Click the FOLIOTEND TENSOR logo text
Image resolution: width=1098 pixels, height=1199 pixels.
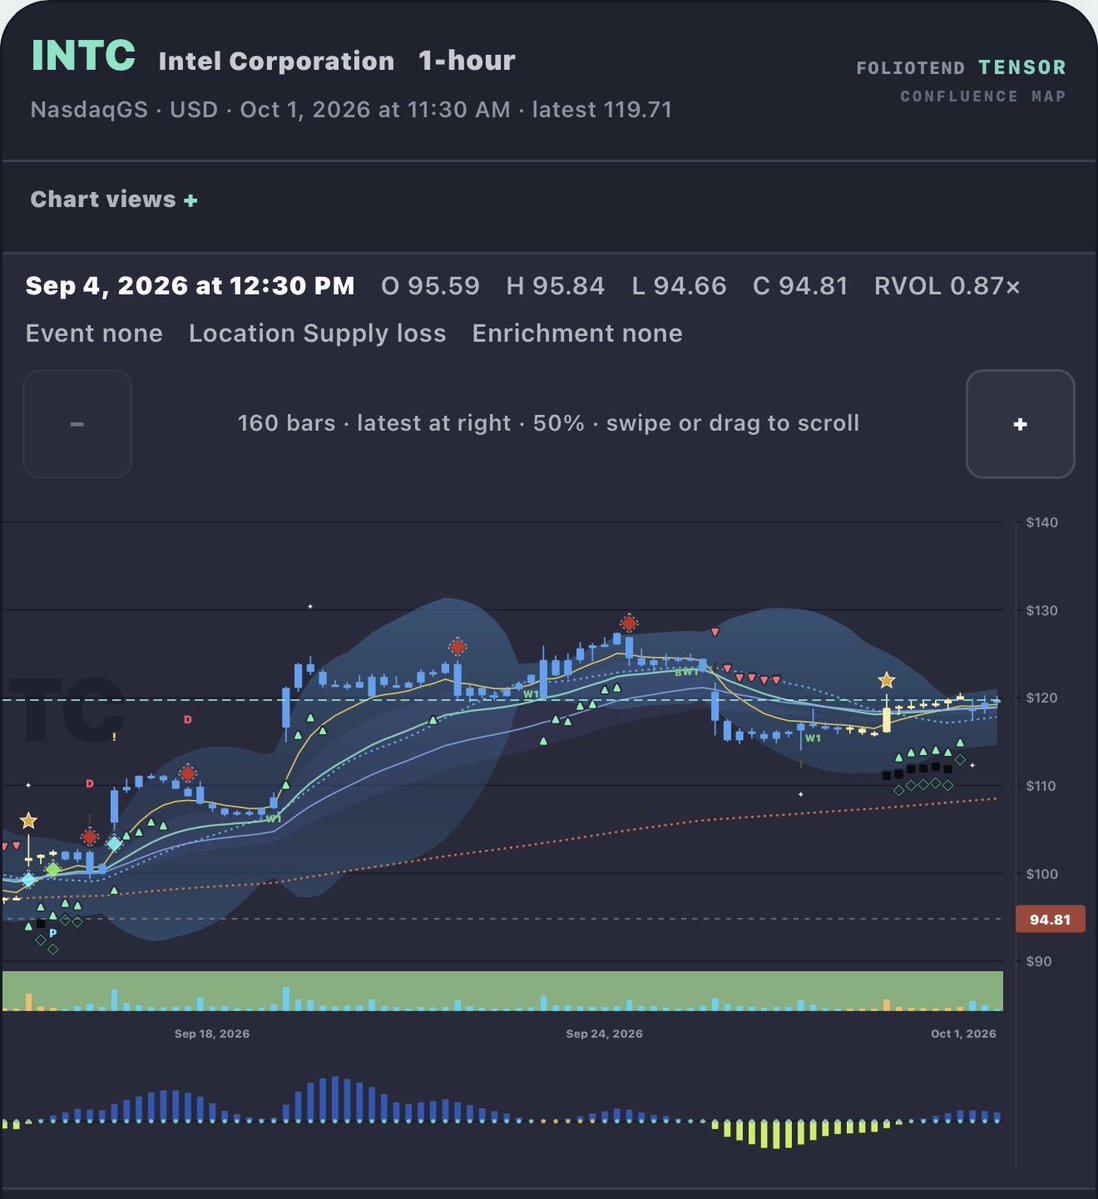961,67
